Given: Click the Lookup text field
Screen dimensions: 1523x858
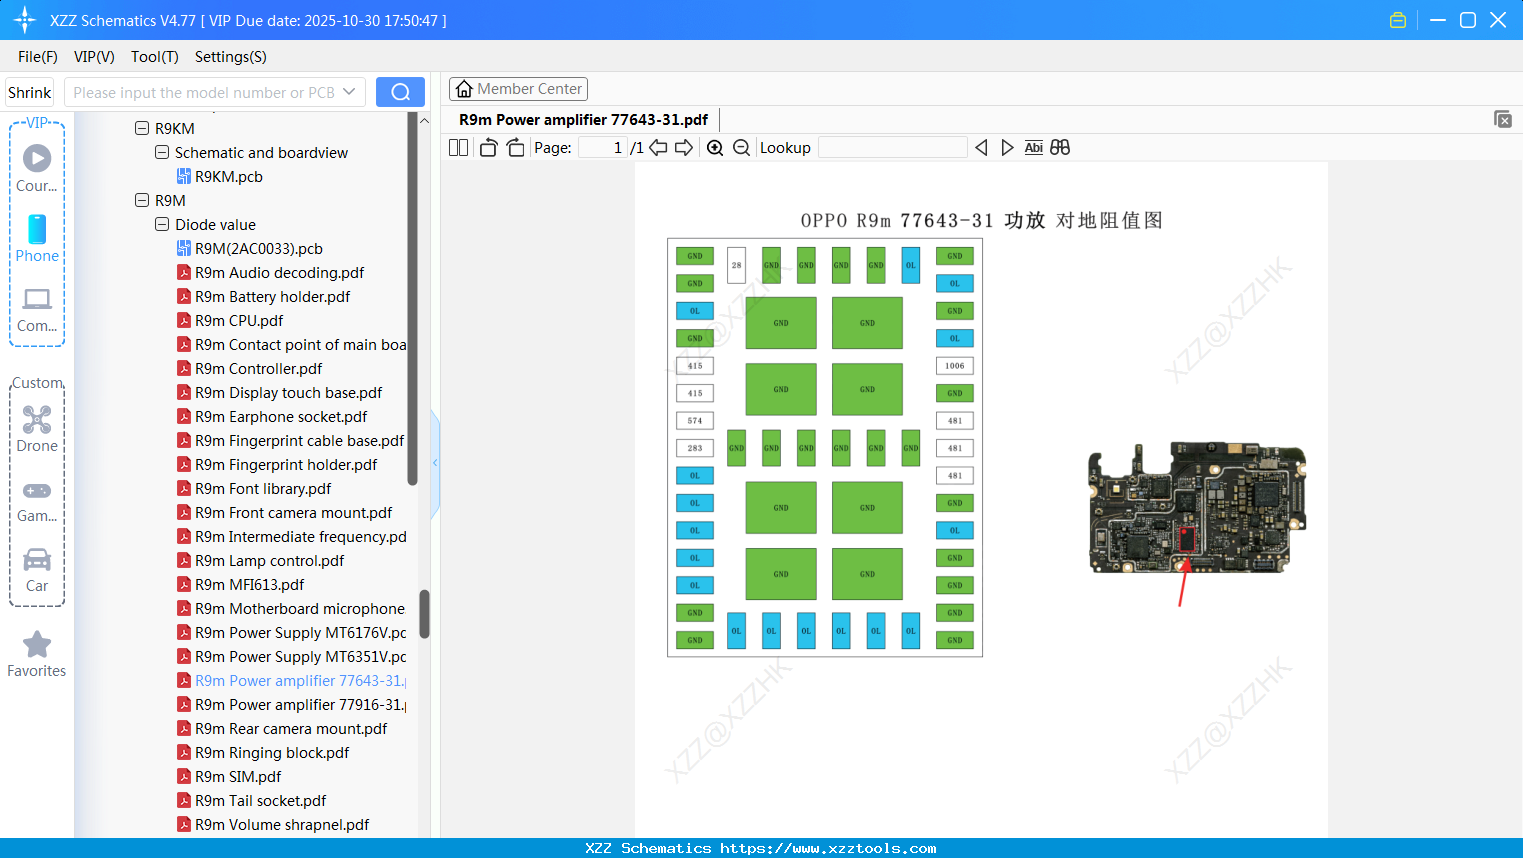Looking at the screenshot, I should (893, 148).
